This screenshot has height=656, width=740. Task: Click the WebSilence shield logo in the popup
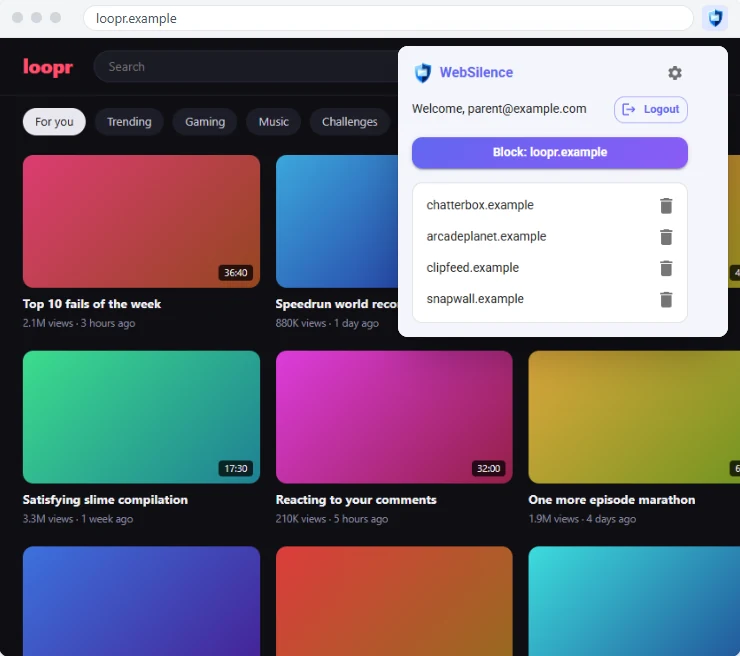pos(422,73)
